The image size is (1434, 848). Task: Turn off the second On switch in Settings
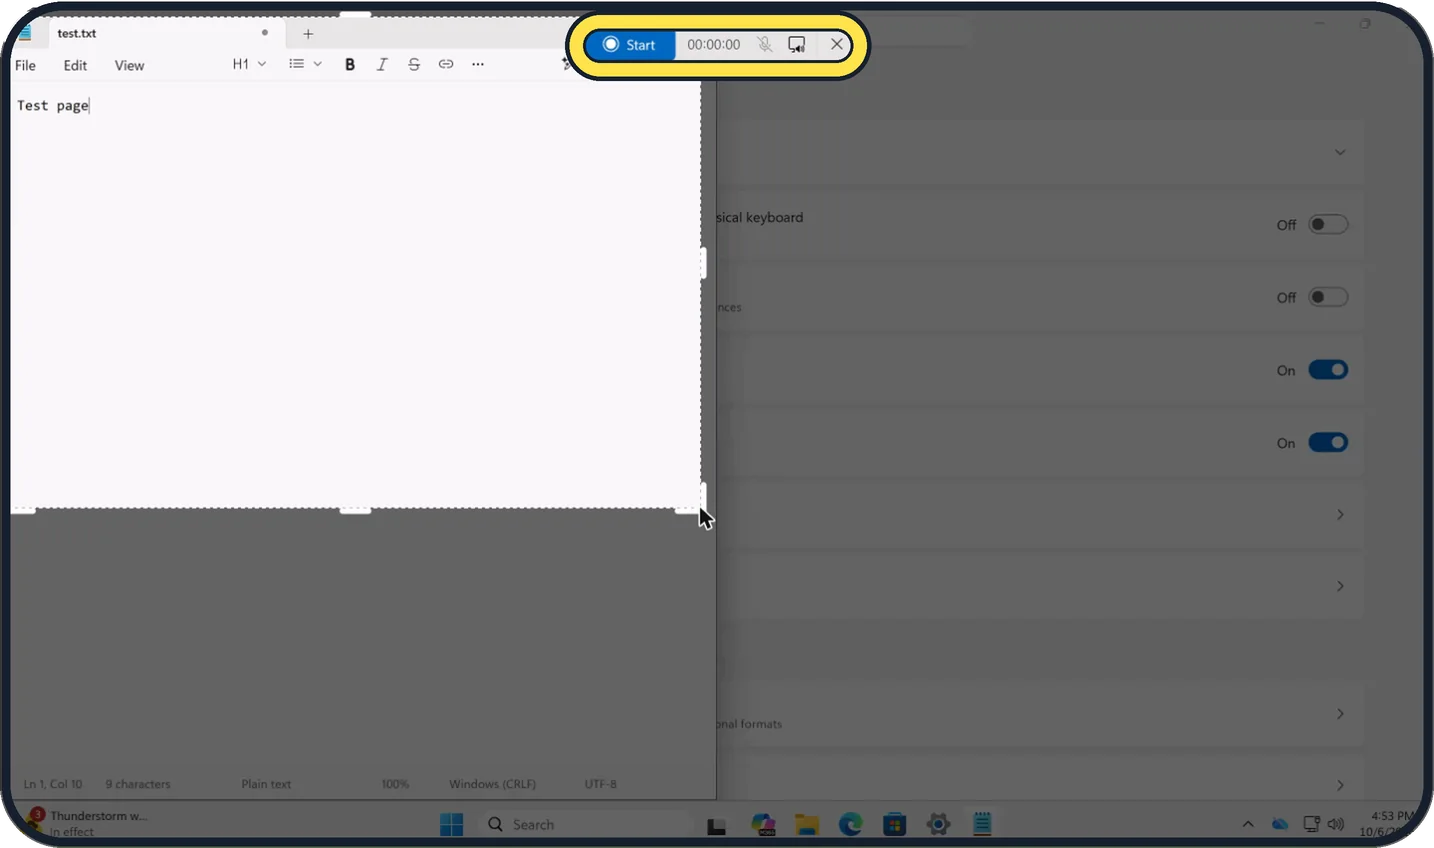click(1328, 443)
